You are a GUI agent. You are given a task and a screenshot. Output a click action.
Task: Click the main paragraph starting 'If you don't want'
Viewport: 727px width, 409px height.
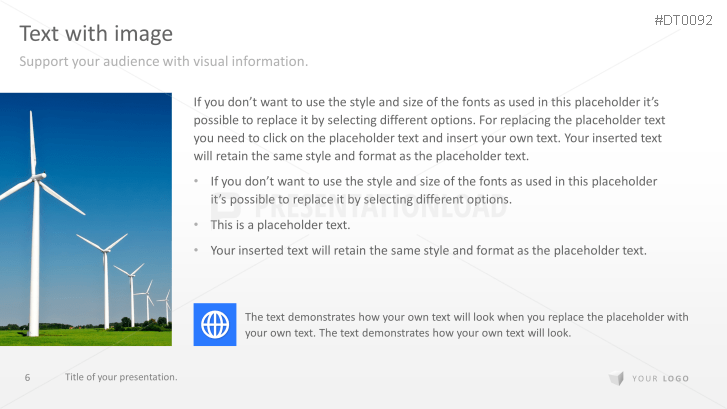point(428,129)
